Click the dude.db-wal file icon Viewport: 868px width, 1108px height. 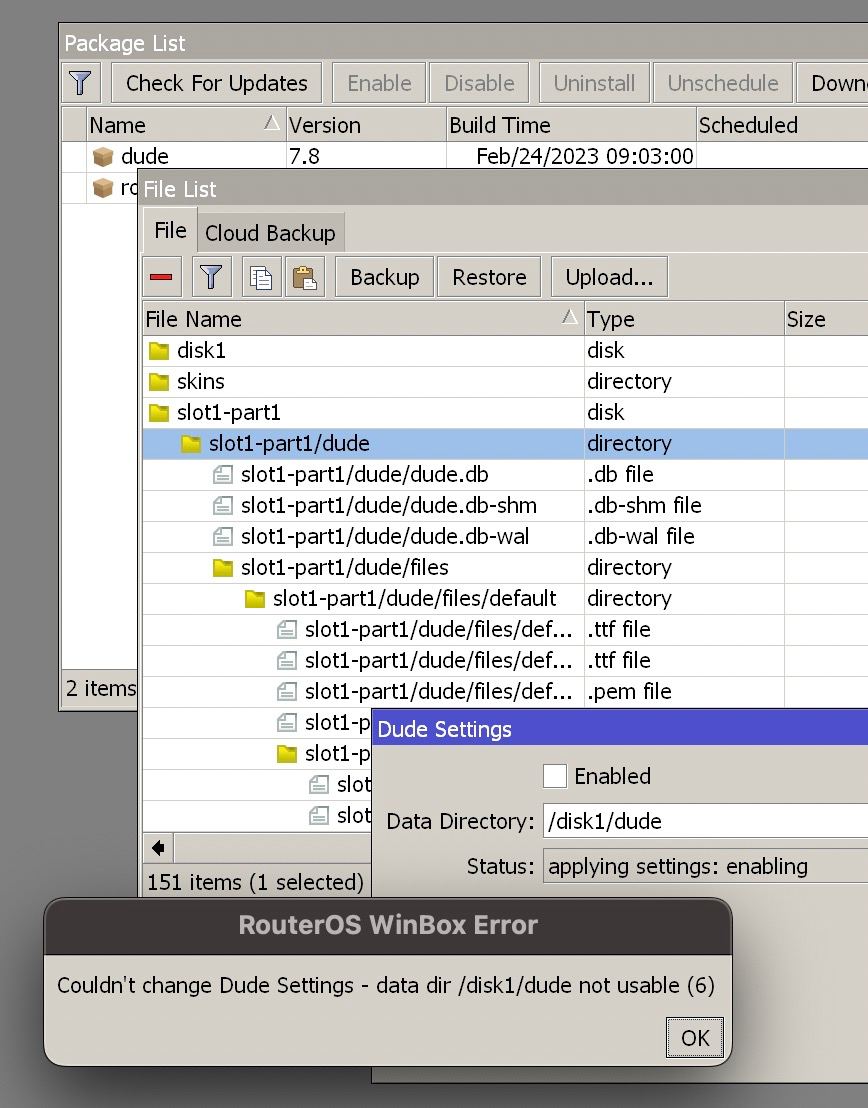pos(223,537)
